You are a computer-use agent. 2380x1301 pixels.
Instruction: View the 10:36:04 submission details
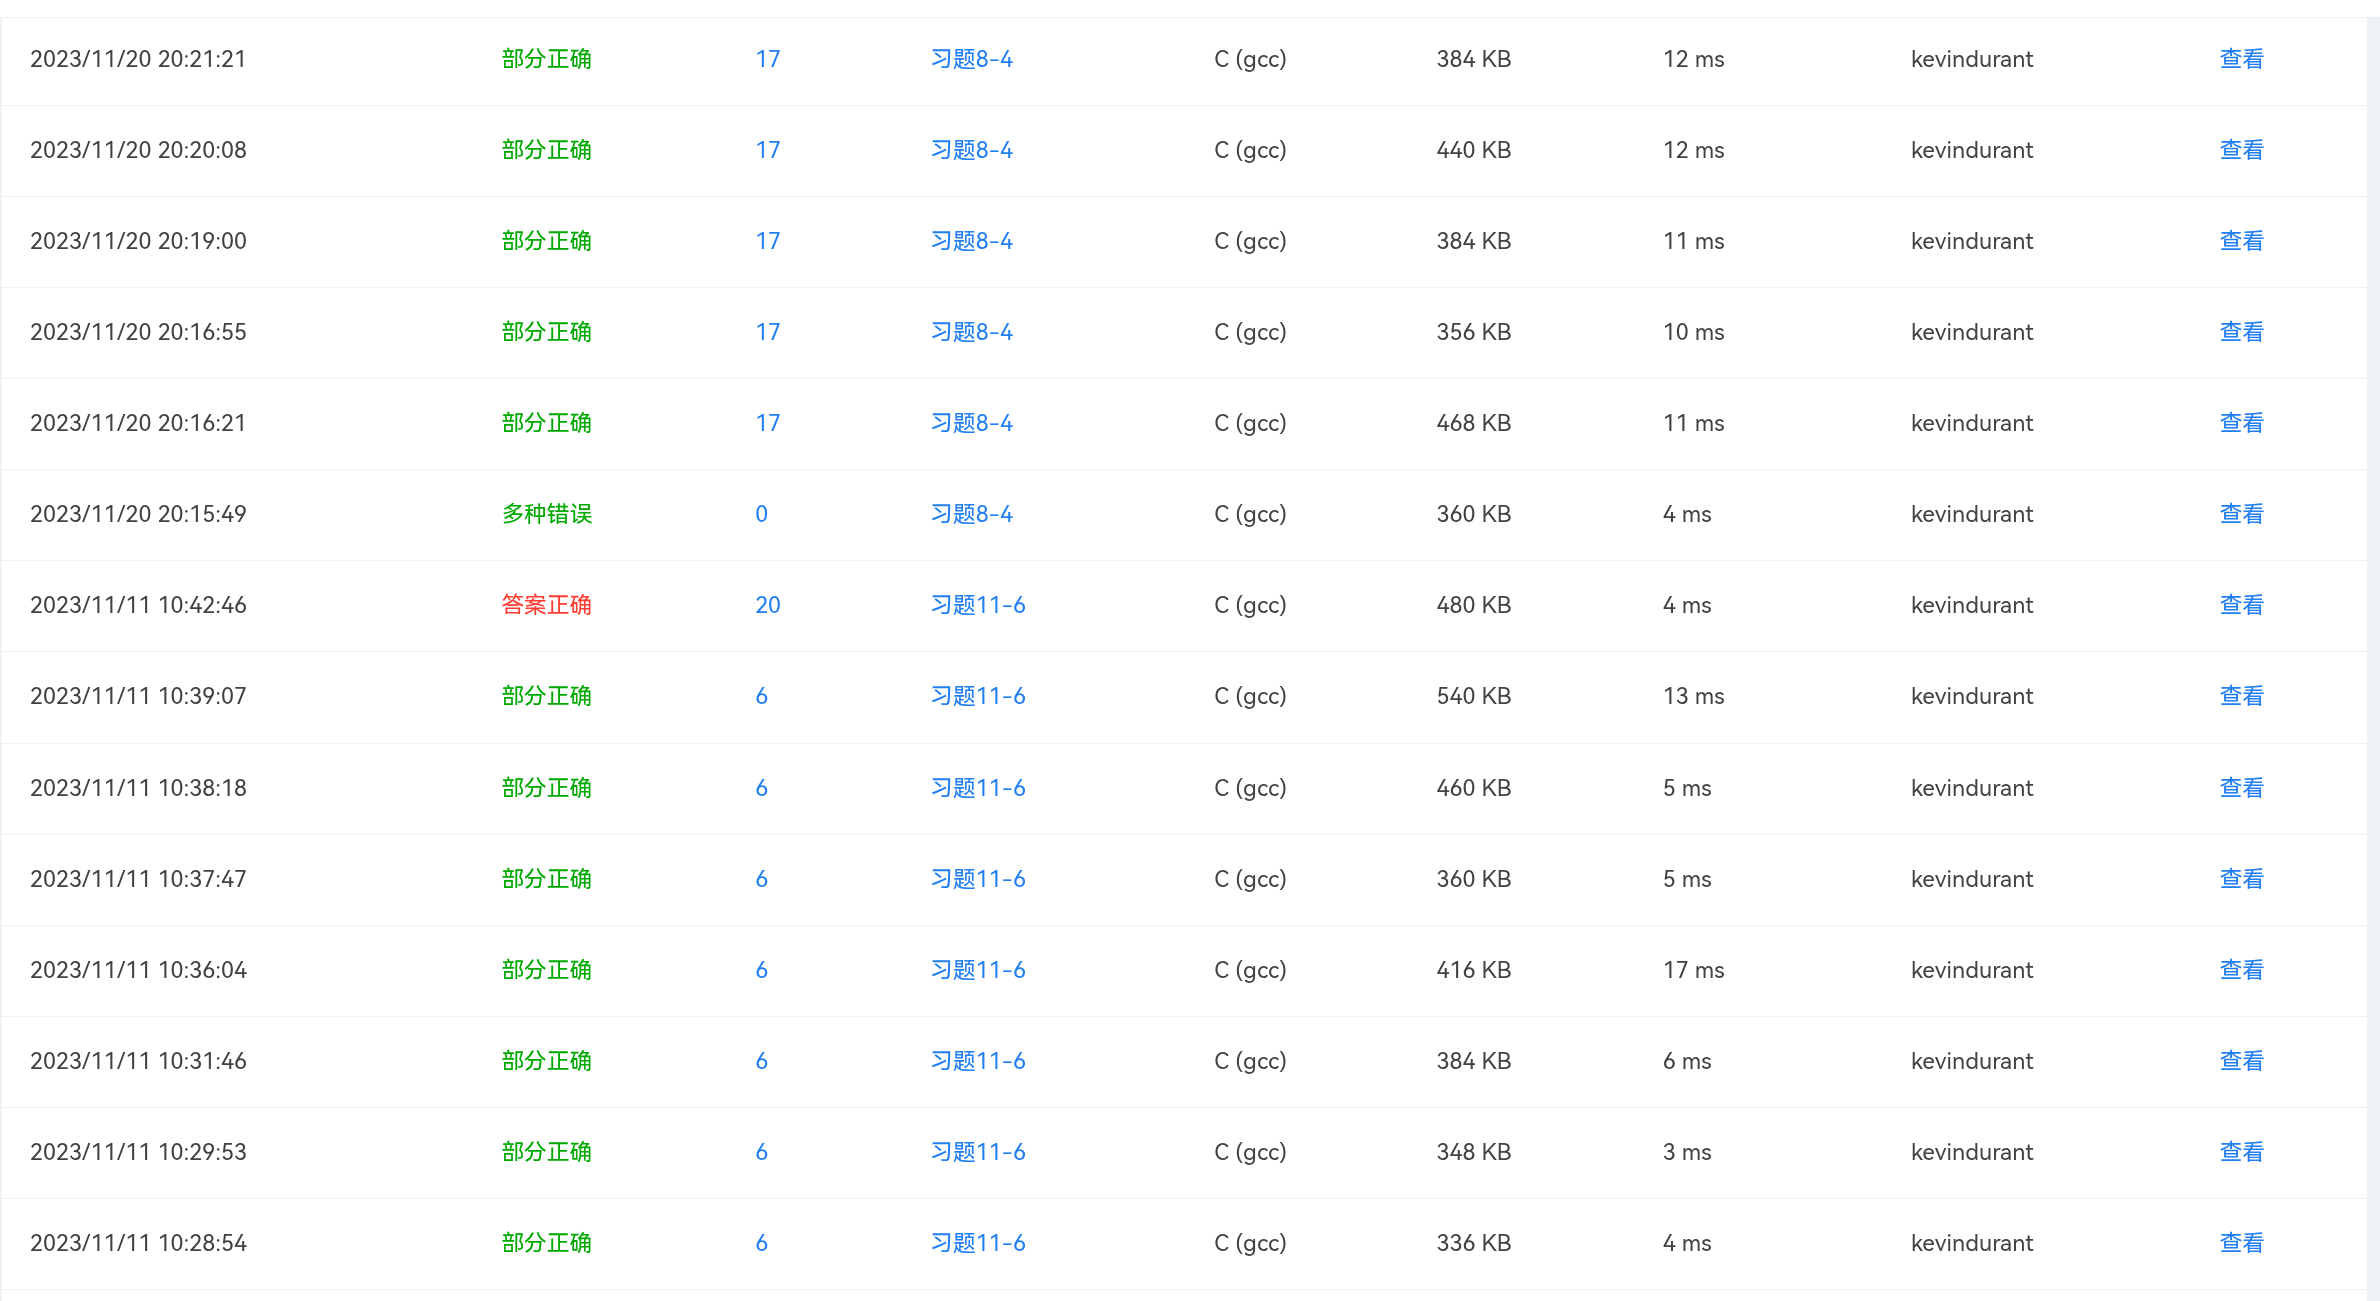[2241, 970]
